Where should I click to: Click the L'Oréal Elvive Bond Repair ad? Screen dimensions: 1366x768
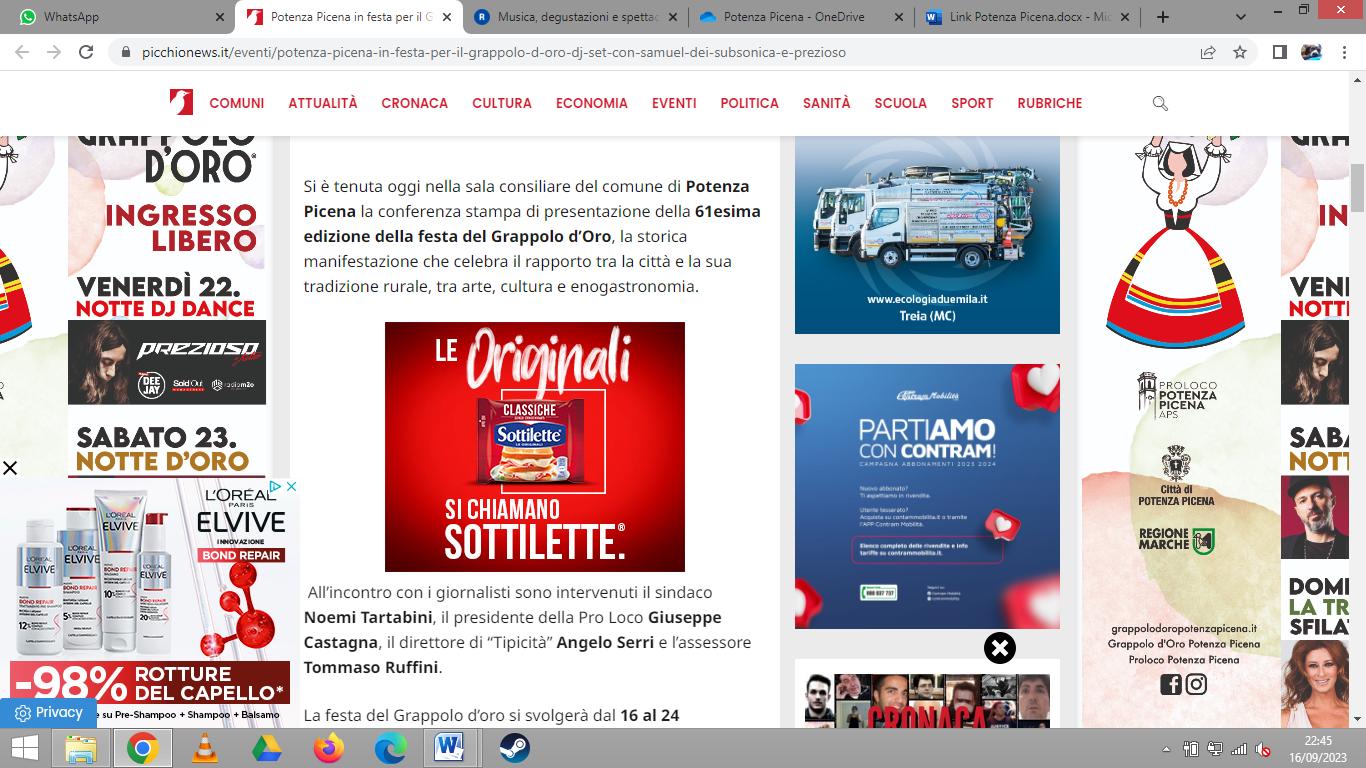[150, 602]
